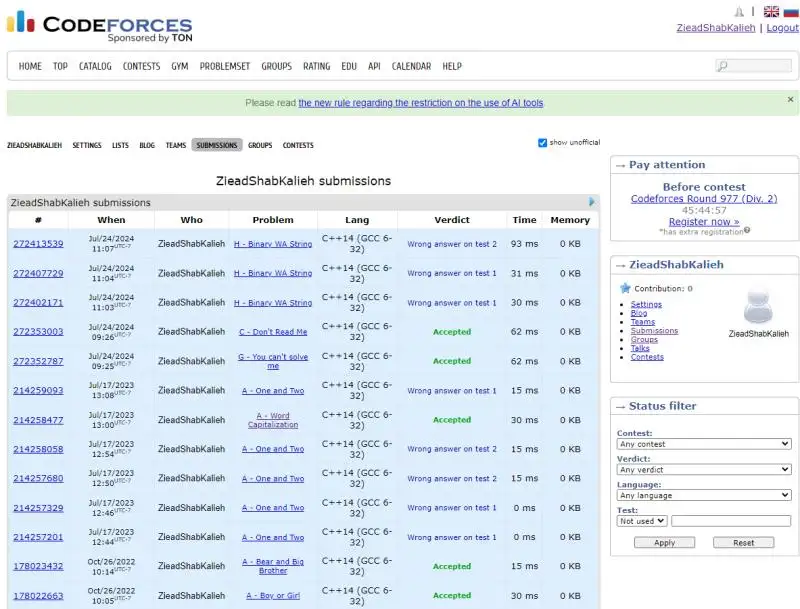Click the Codeforces logo

[100, 22]
